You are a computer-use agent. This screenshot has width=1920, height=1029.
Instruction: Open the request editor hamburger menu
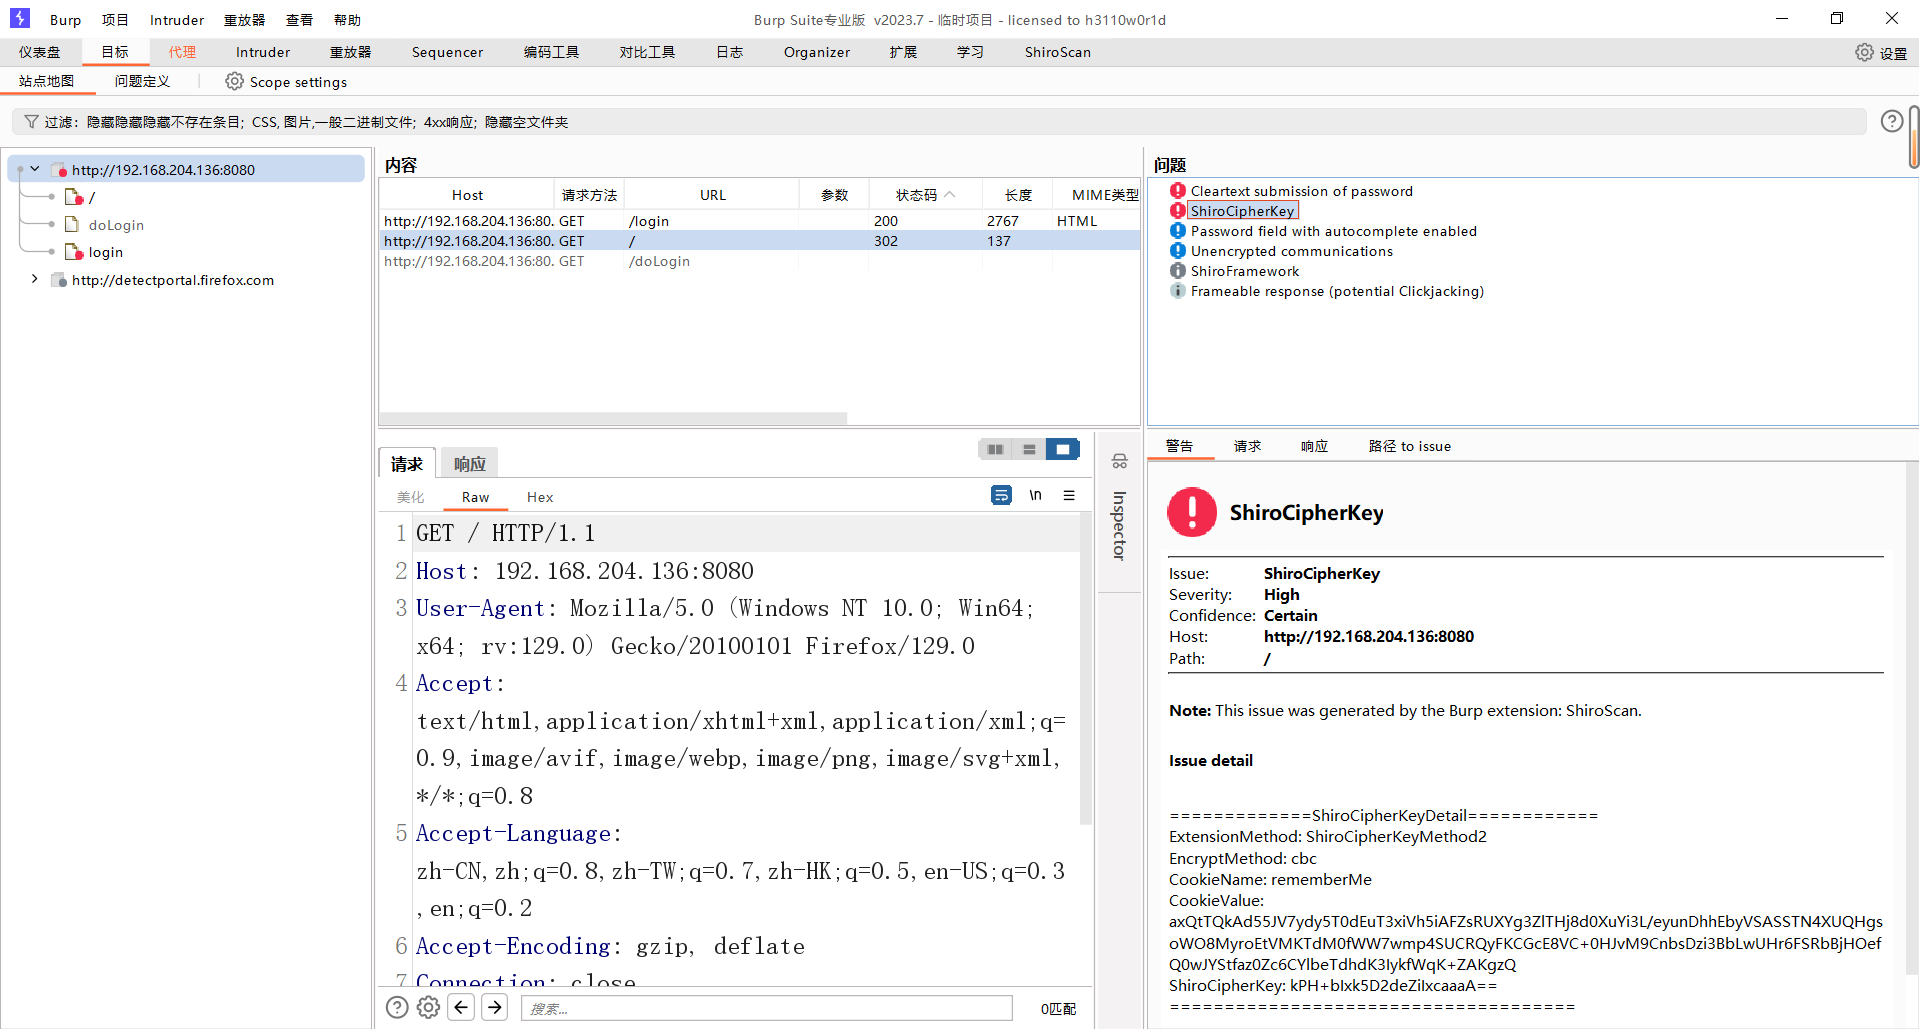coord(1069,495)
